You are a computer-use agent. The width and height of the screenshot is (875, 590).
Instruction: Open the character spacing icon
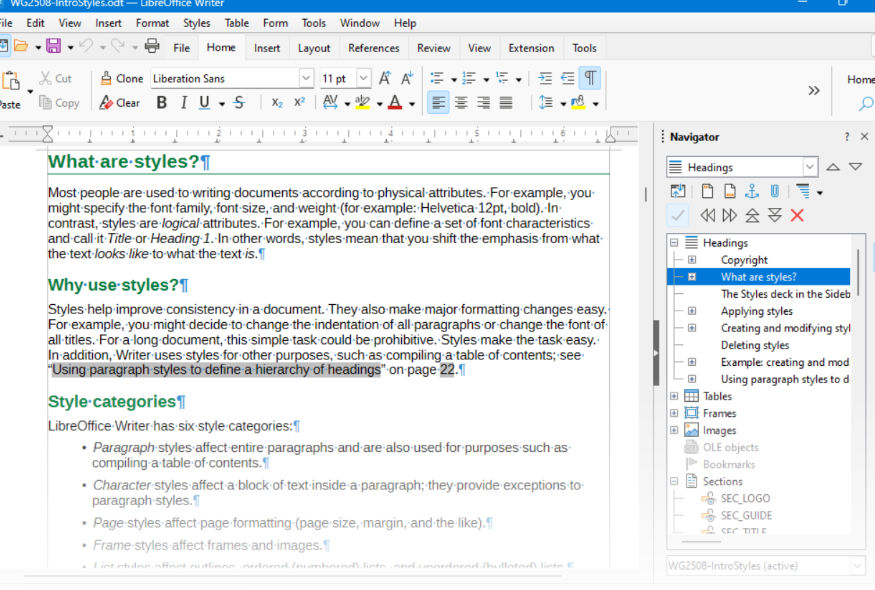click(330, 103)
